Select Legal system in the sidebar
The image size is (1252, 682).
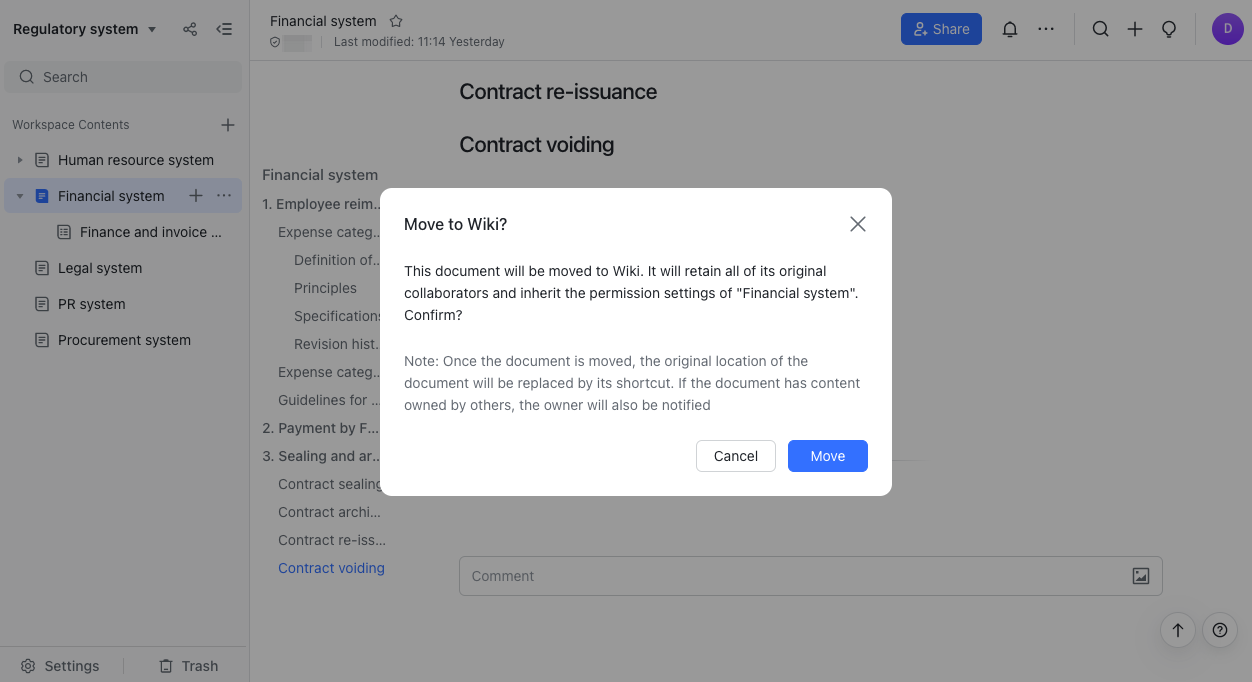coord(100,268)
